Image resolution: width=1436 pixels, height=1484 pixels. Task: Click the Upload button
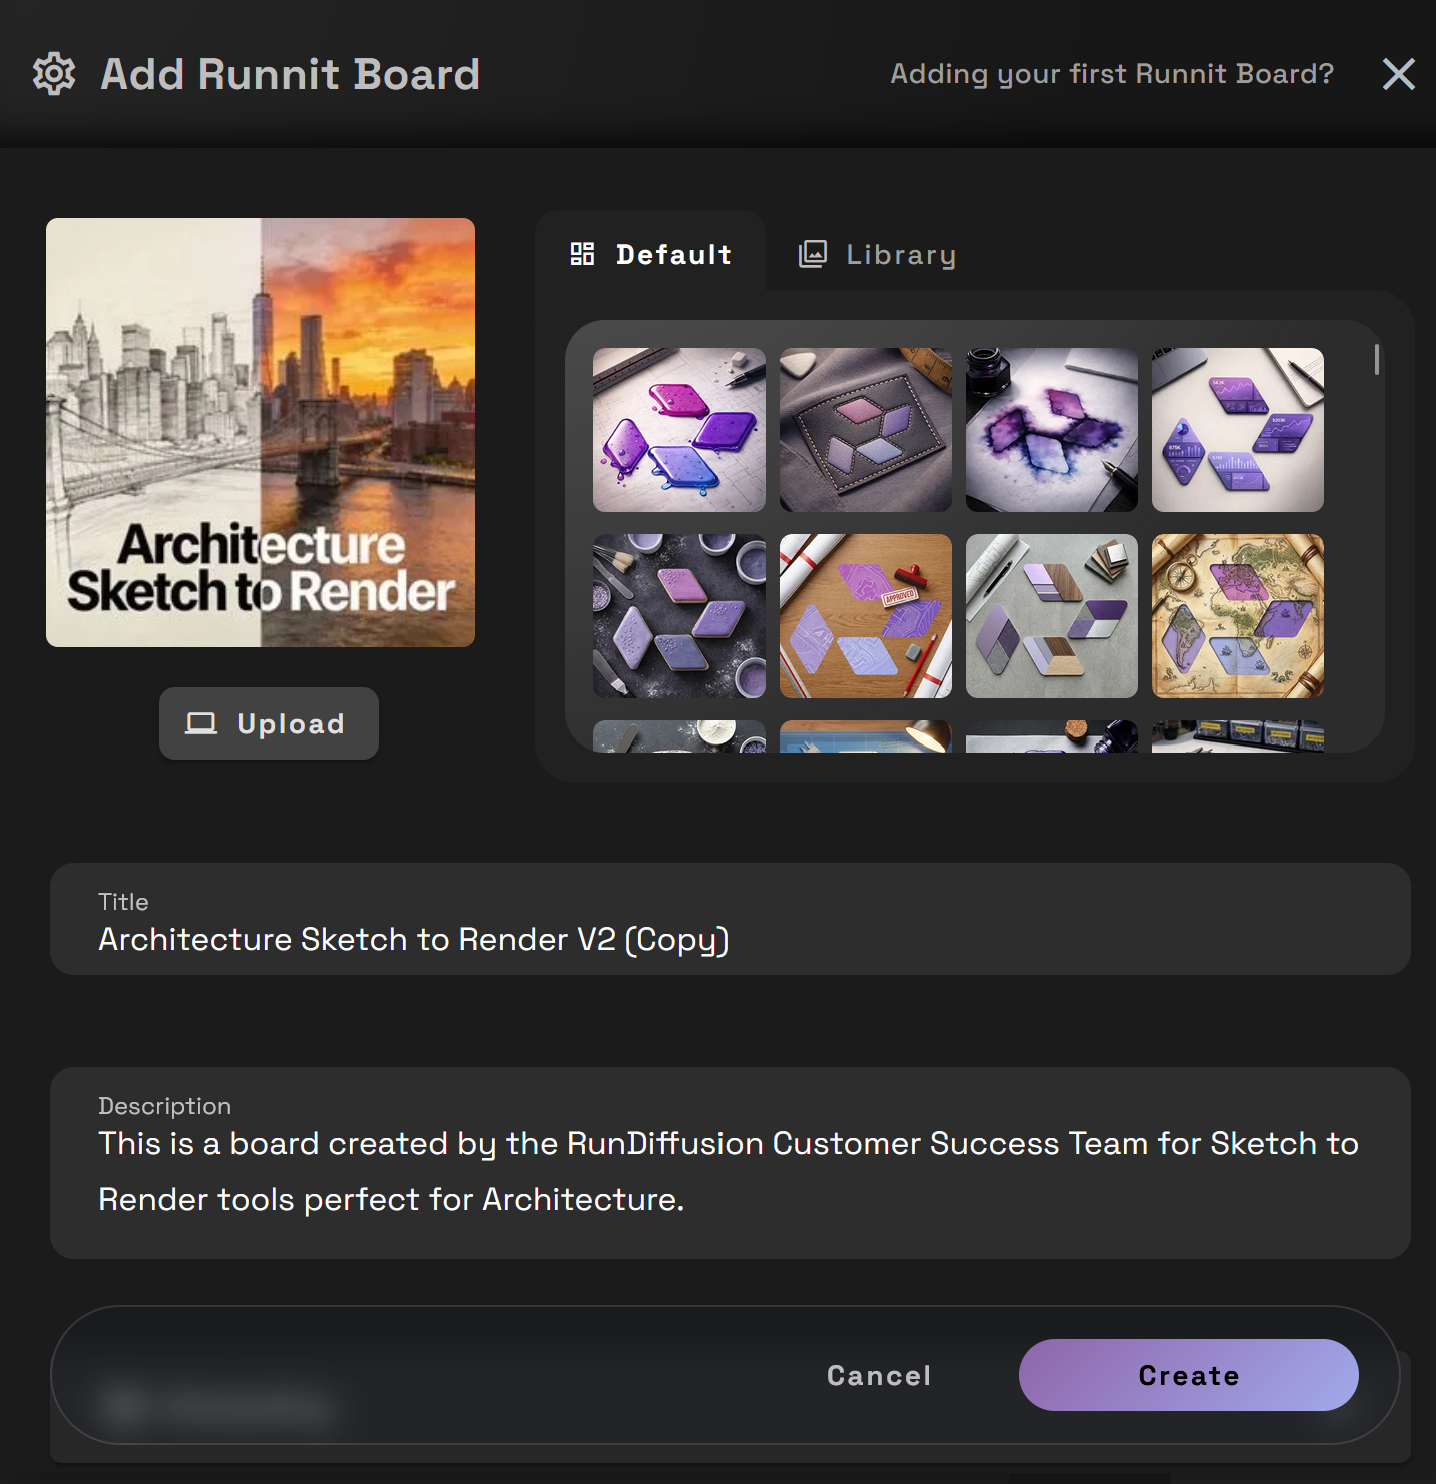click(268, 723)
